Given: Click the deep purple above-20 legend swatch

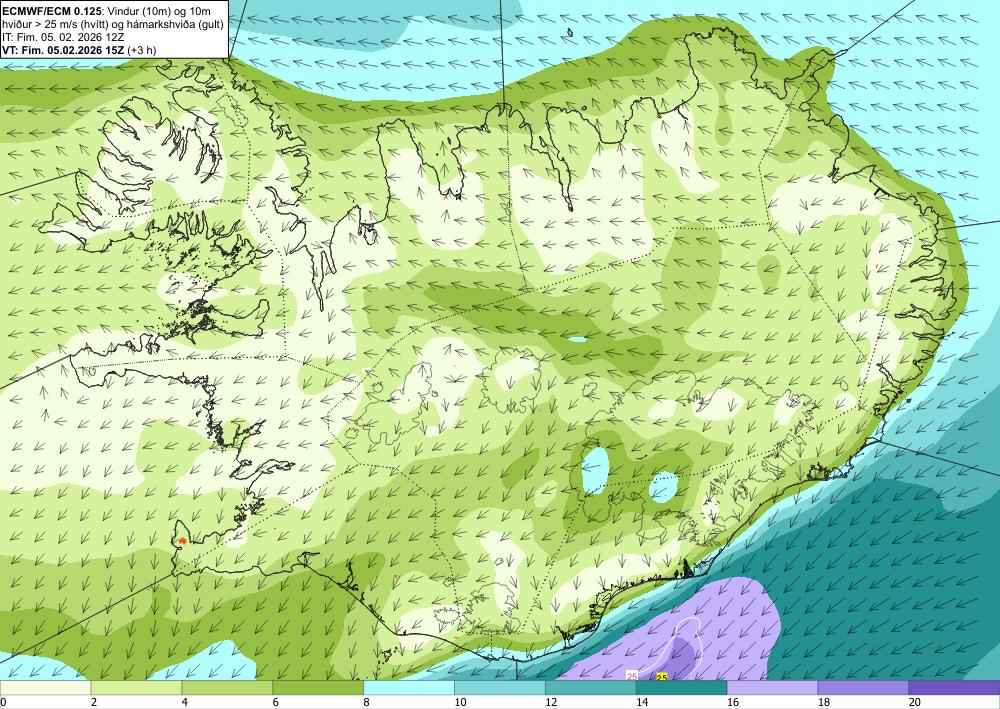Looking at the screenshot, I should pyautogui.click(x=954, y=688).
